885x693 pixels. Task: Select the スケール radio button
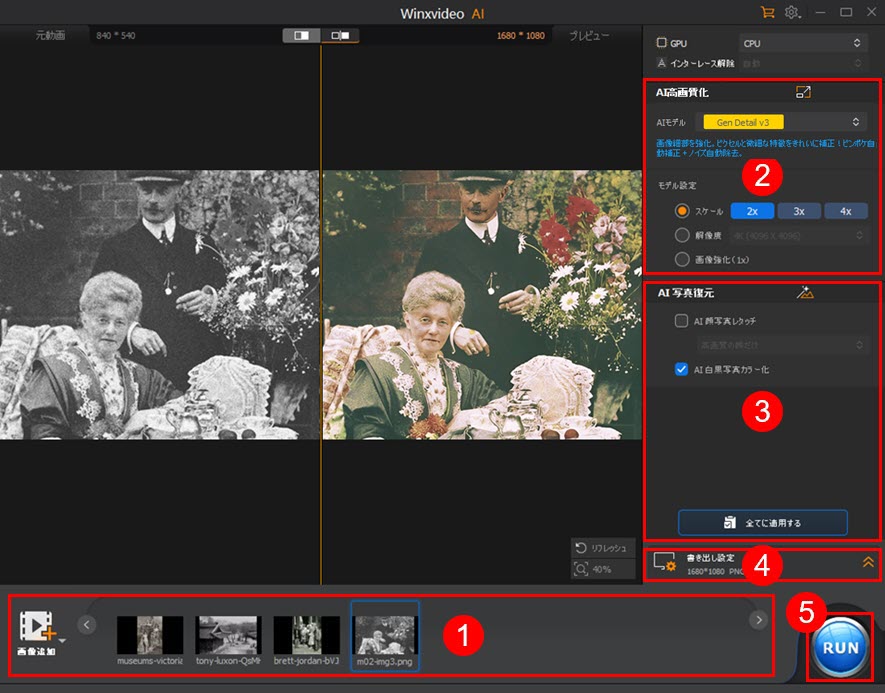tap(682, 211)
